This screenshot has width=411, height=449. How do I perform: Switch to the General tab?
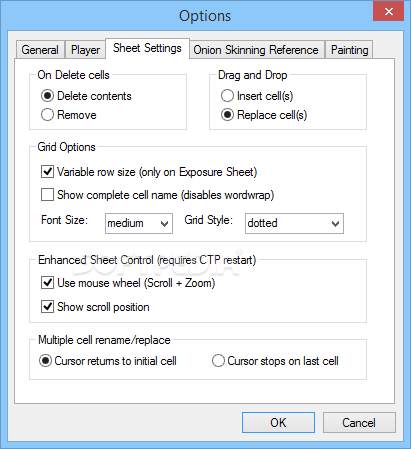coord(40,50)
